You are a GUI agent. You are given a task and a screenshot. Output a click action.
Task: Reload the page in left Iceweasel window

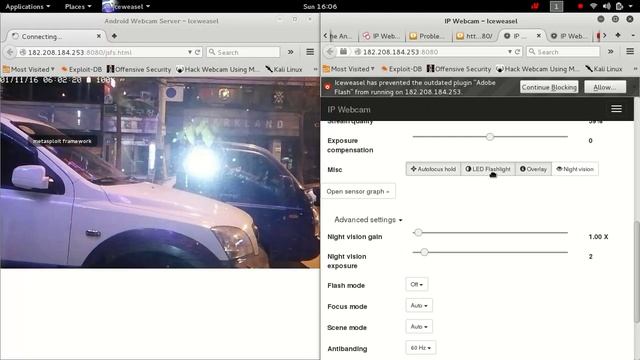(x=198, y=52)
